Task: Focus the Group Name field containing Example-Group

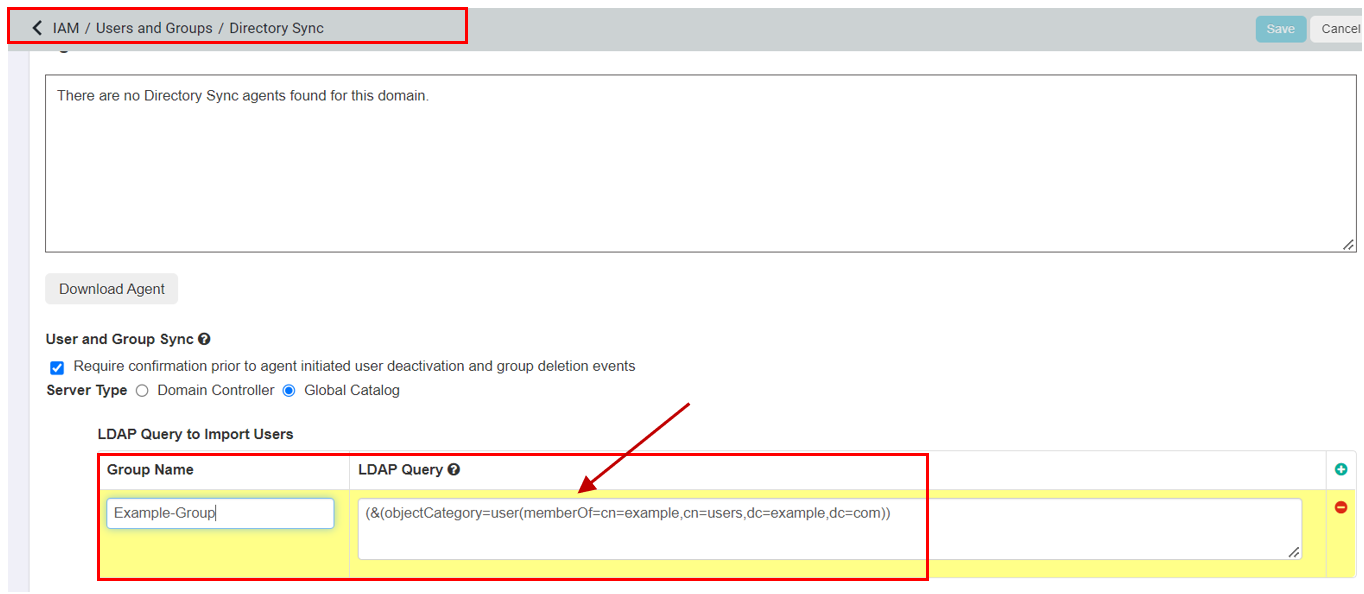Action: click(x=220, y=513)
